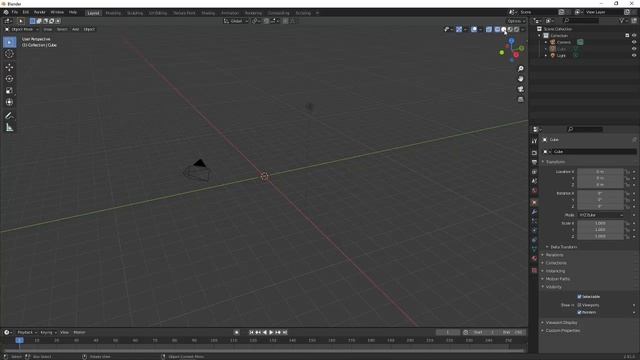
Task: Select the Select Box tool
Action: [9, 42]
